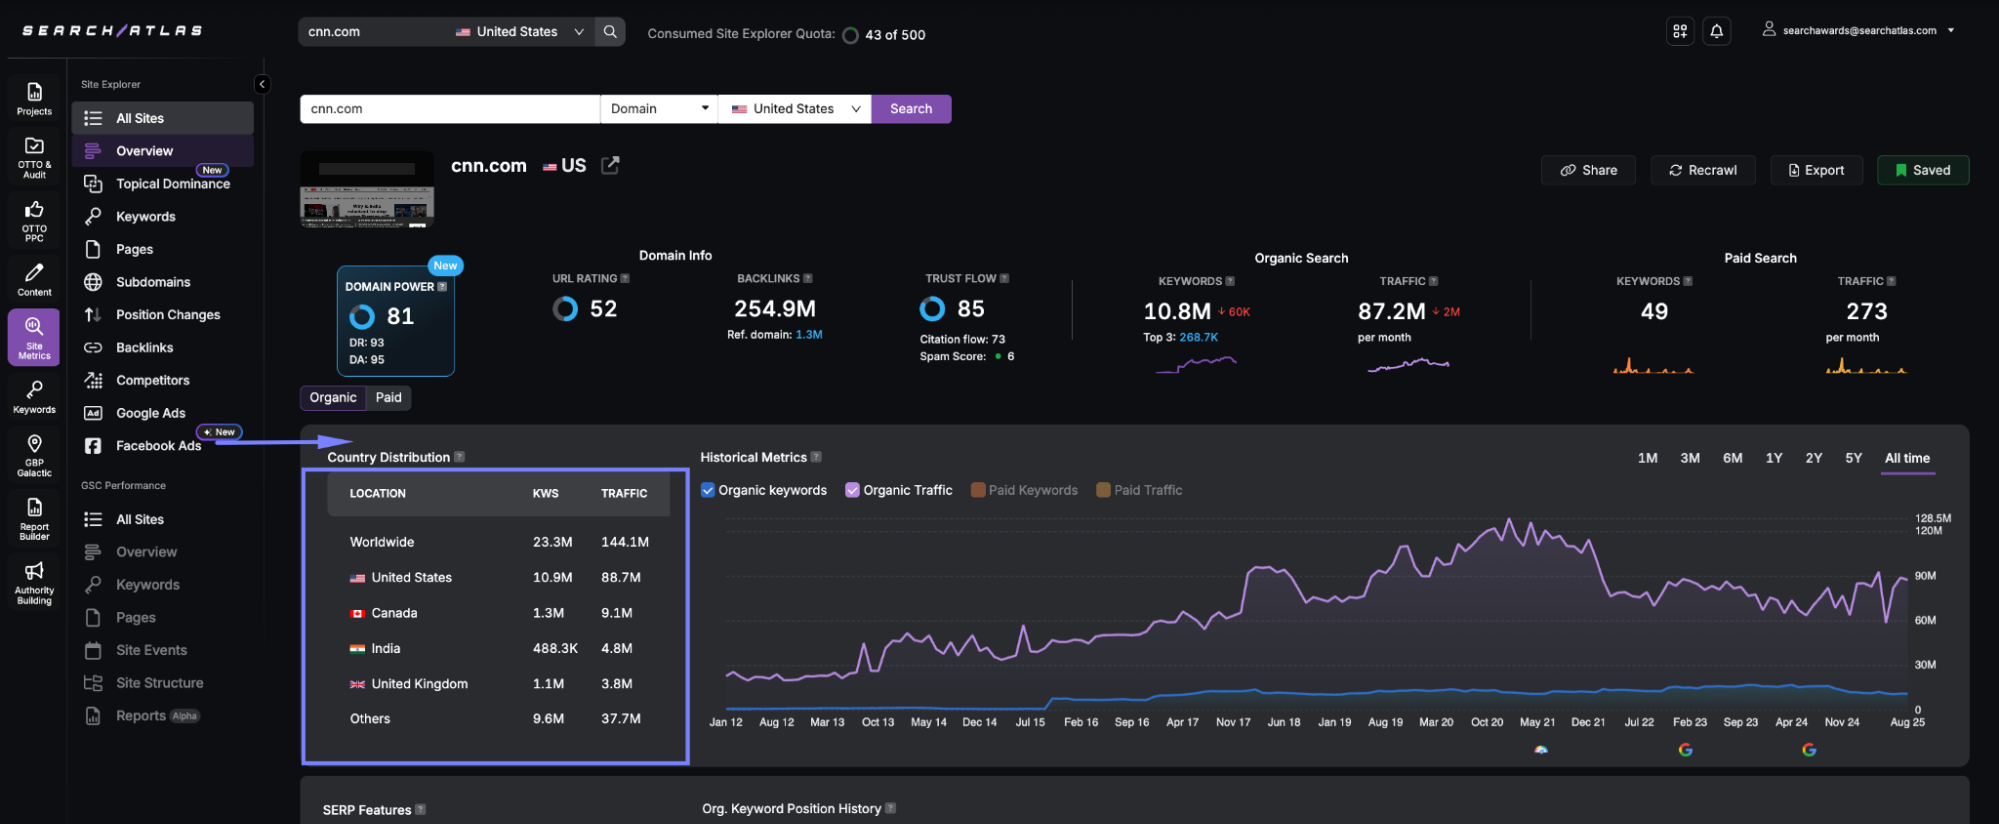Viewport: 1999px width, 824px height.
Task: Open GBP Galactic in the left rail
Action: pyautogui.click(x=34, y=455)
